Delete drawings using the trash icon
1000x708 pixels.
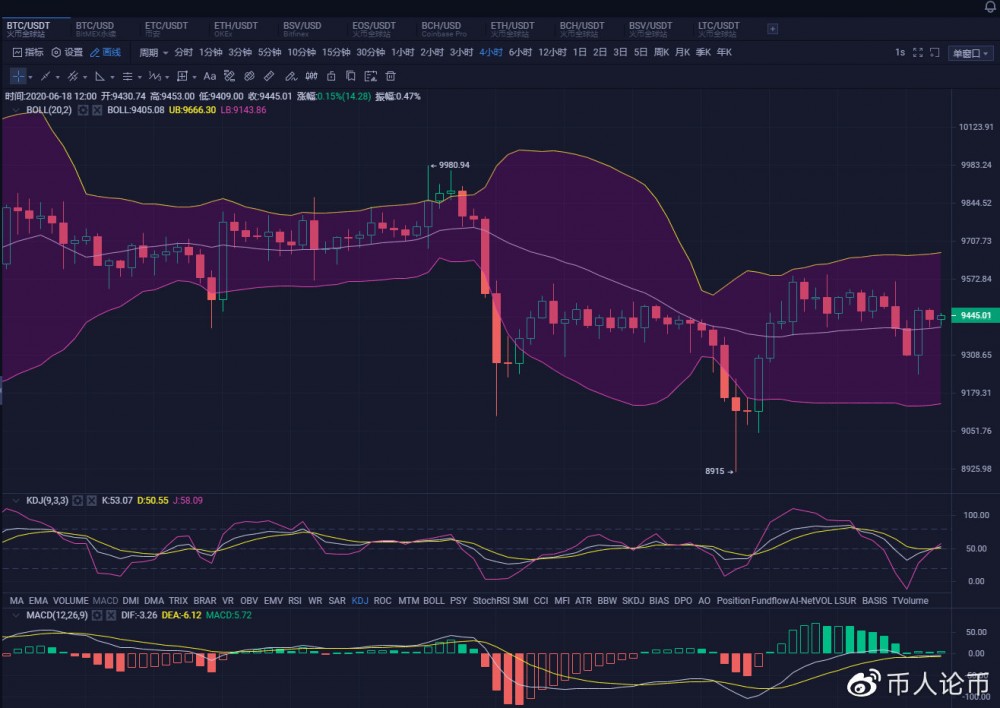[390, 76]
